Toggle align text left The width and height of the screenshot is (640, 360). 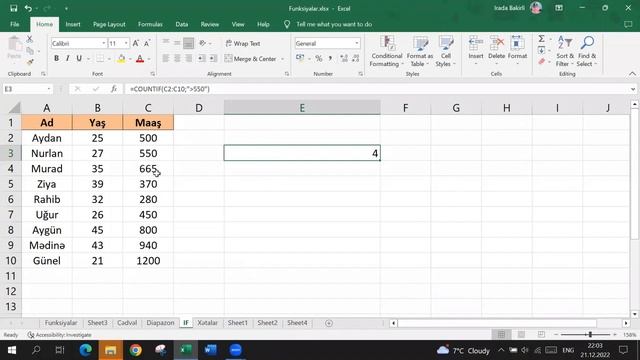[x=166, y=59]
